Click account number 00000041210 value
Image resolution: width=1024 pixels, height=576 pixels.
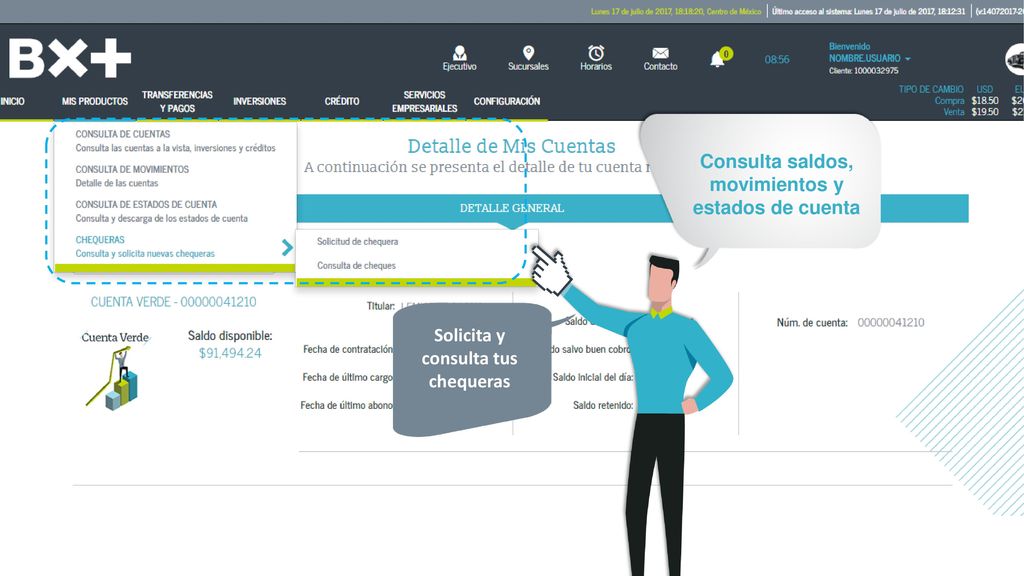point(891,323)
